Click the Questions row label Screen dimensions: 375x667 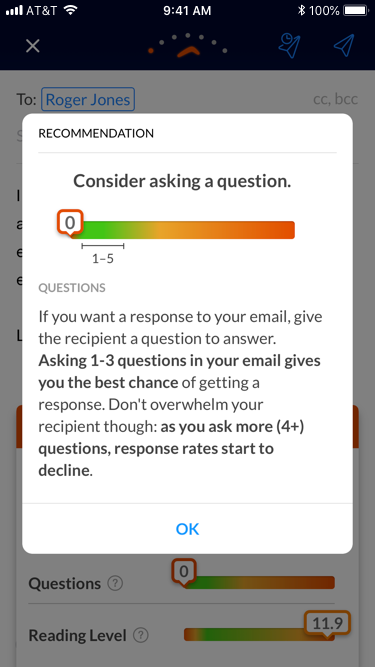tap(65, 584)
